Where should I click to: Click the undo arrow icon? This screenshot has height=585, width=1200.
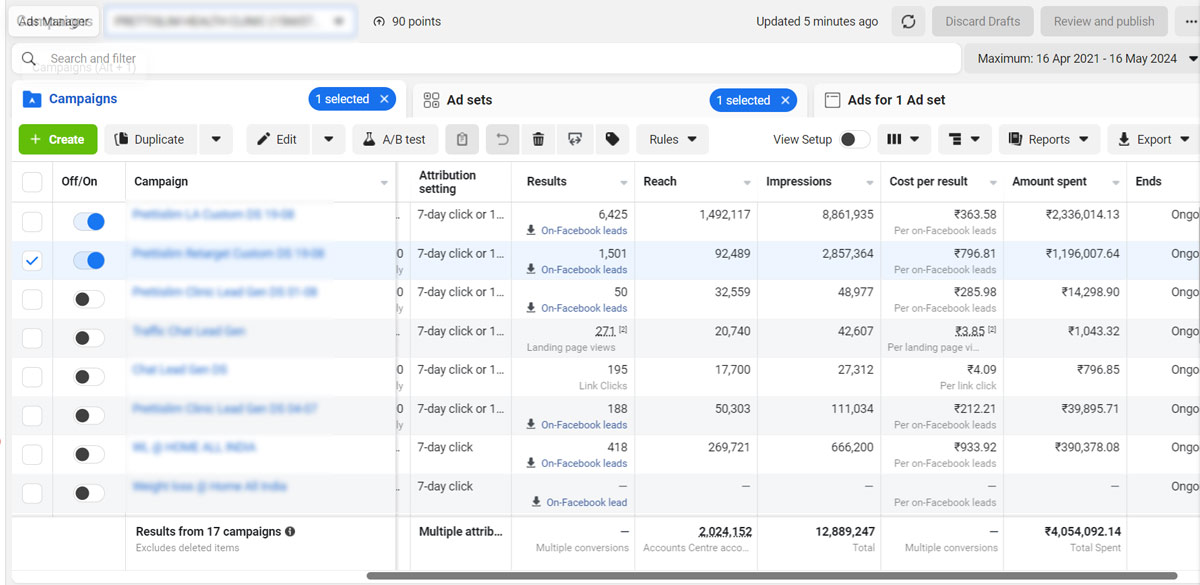click(x=502, y=140)
